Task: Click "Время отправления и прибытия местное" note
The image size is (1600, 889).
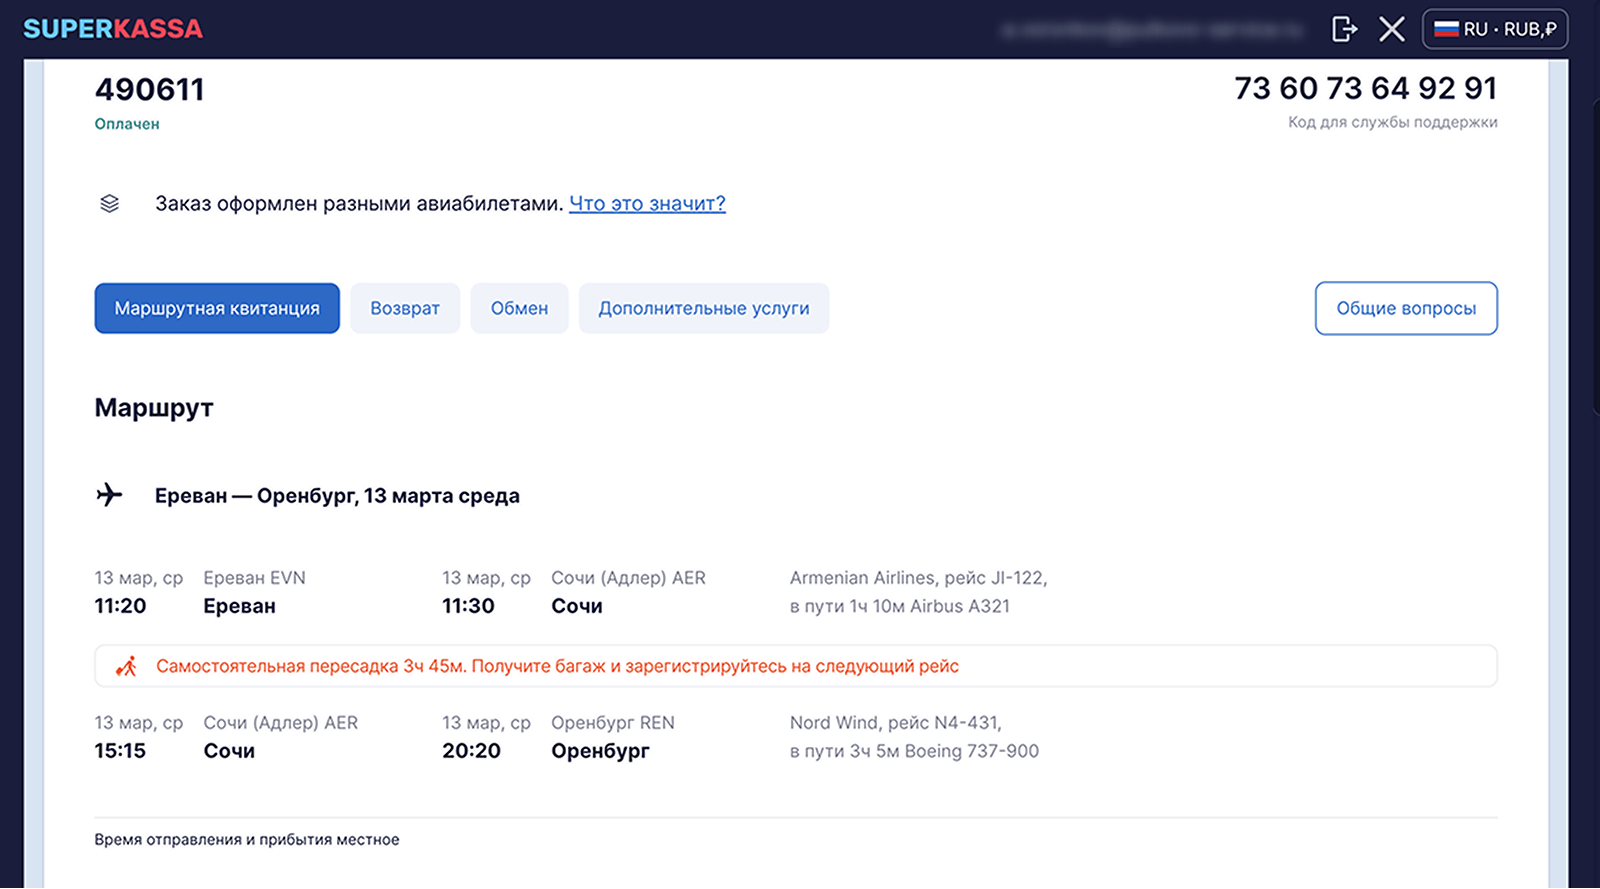Action: (247, 840)
